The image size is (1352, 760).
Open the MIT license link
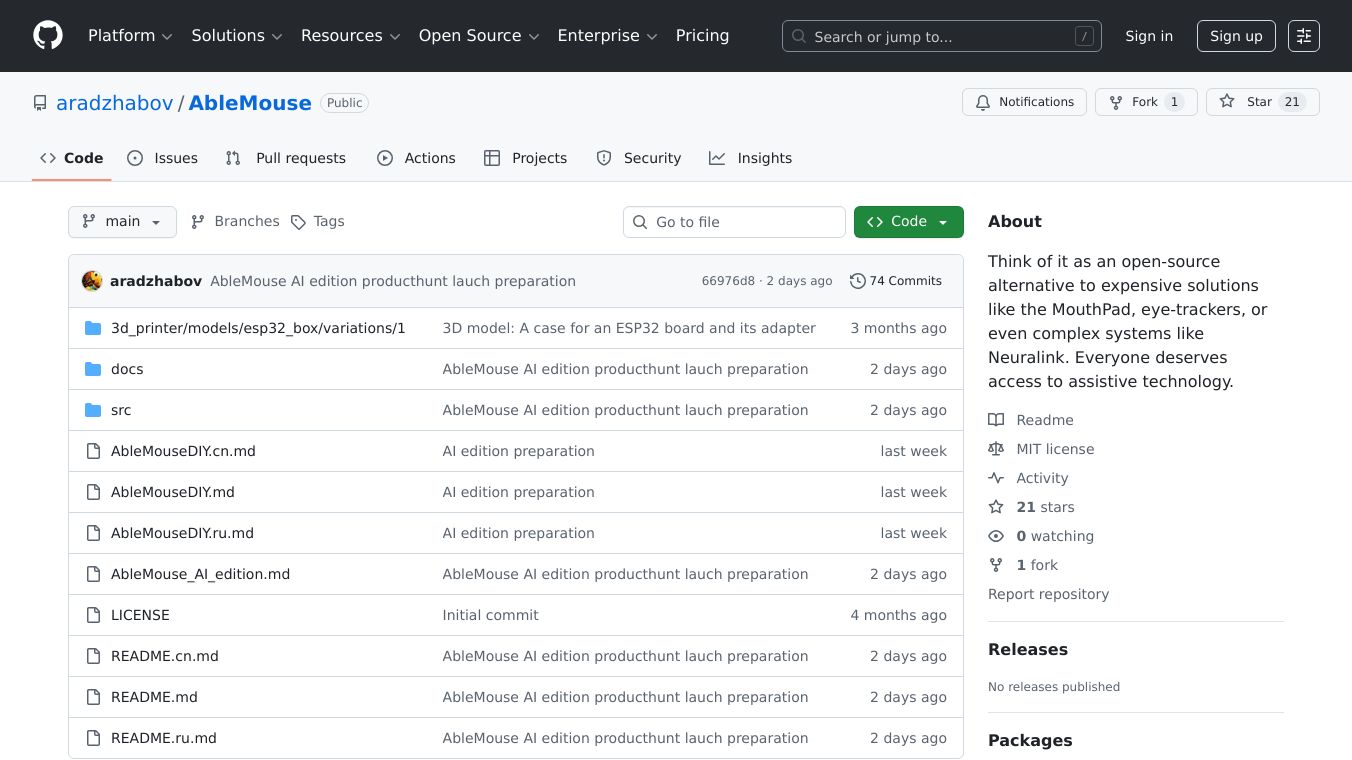point(1055,449)
